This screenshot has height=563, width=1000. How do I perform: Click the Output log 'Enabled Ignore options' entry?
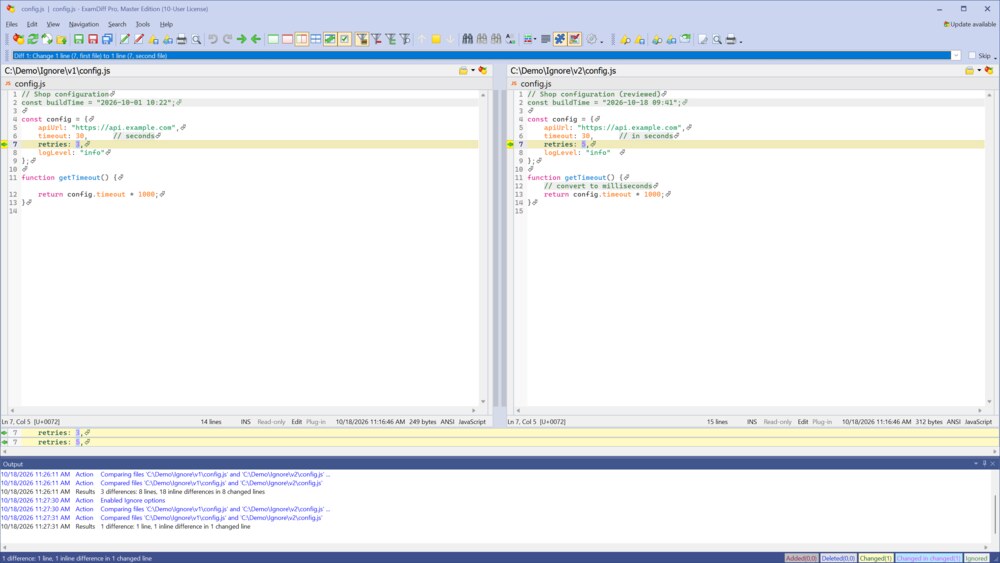click(133, 501)
